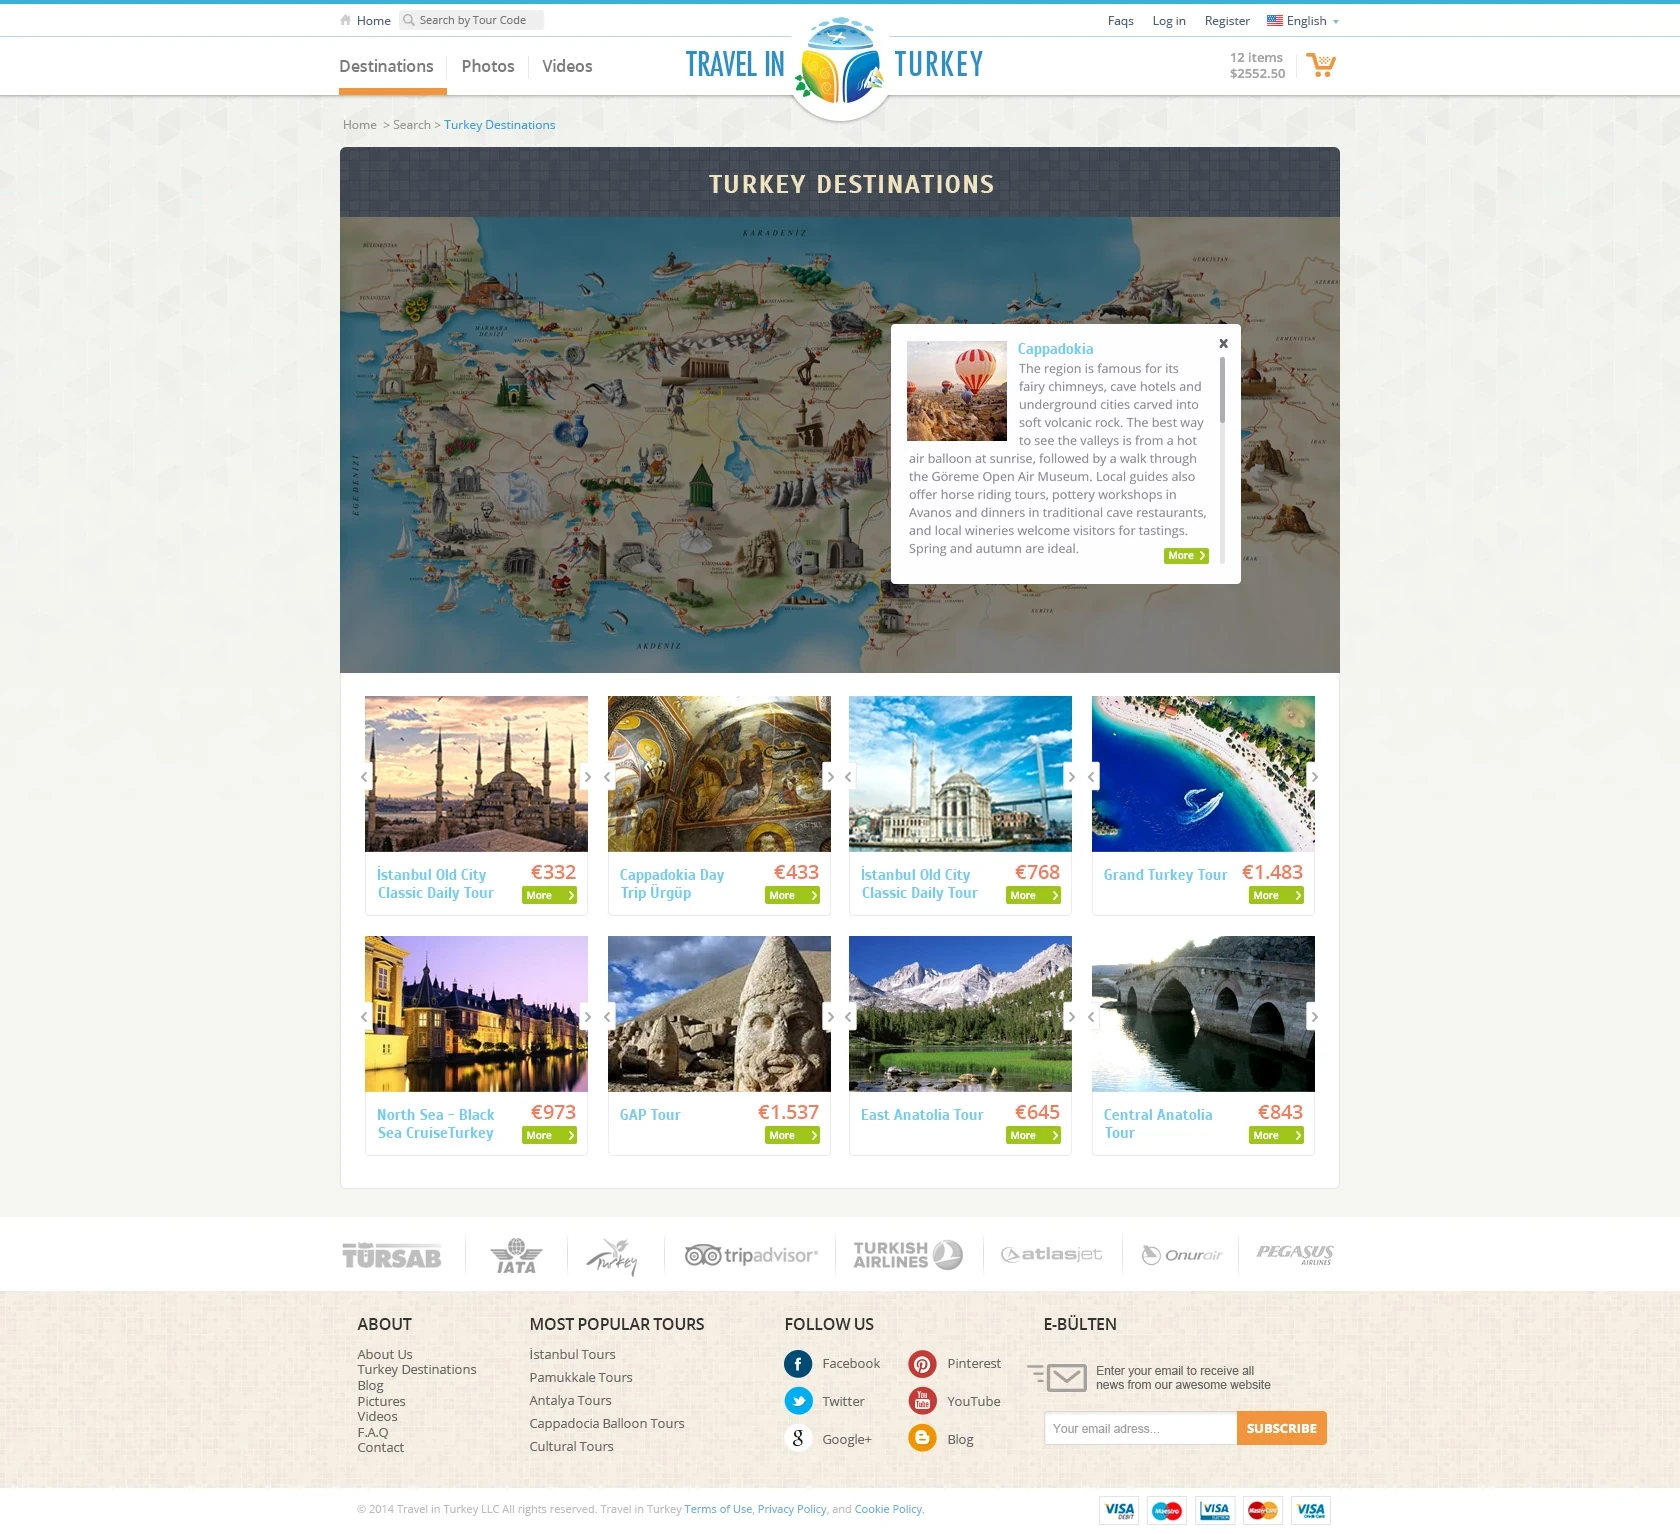Viewport: 1680px width, 1534px height.
Task: Show previous image on Cappadokia Day Trip card
Action: 607,777
